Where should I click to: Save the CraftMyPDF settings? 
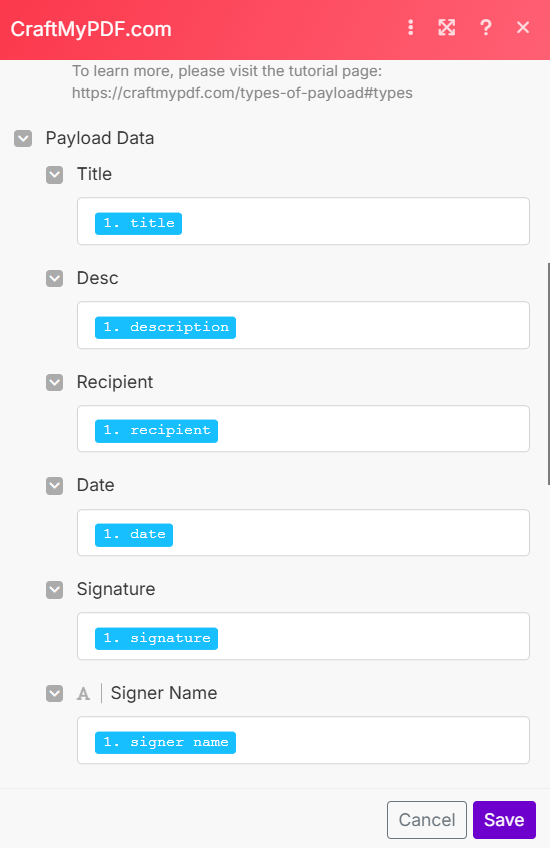[x=504, y=820]
